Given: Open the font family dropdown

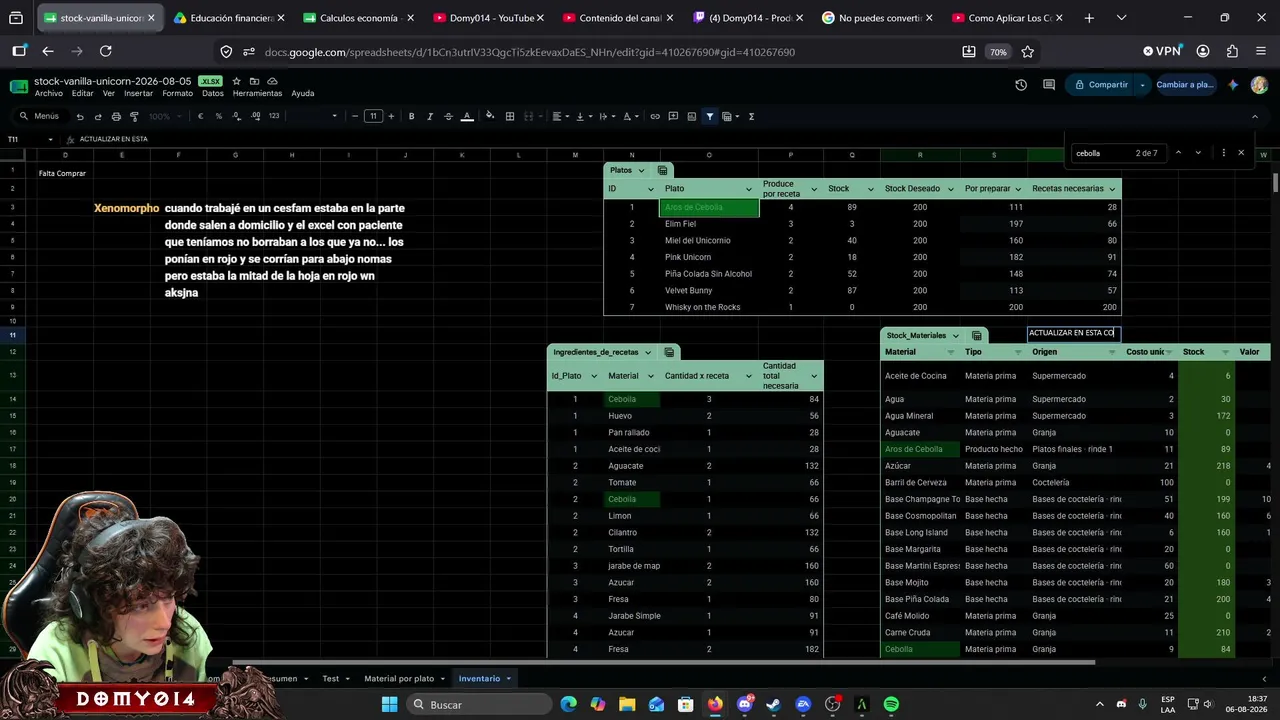Looking at the screenshot, I should tap(314, 116).
